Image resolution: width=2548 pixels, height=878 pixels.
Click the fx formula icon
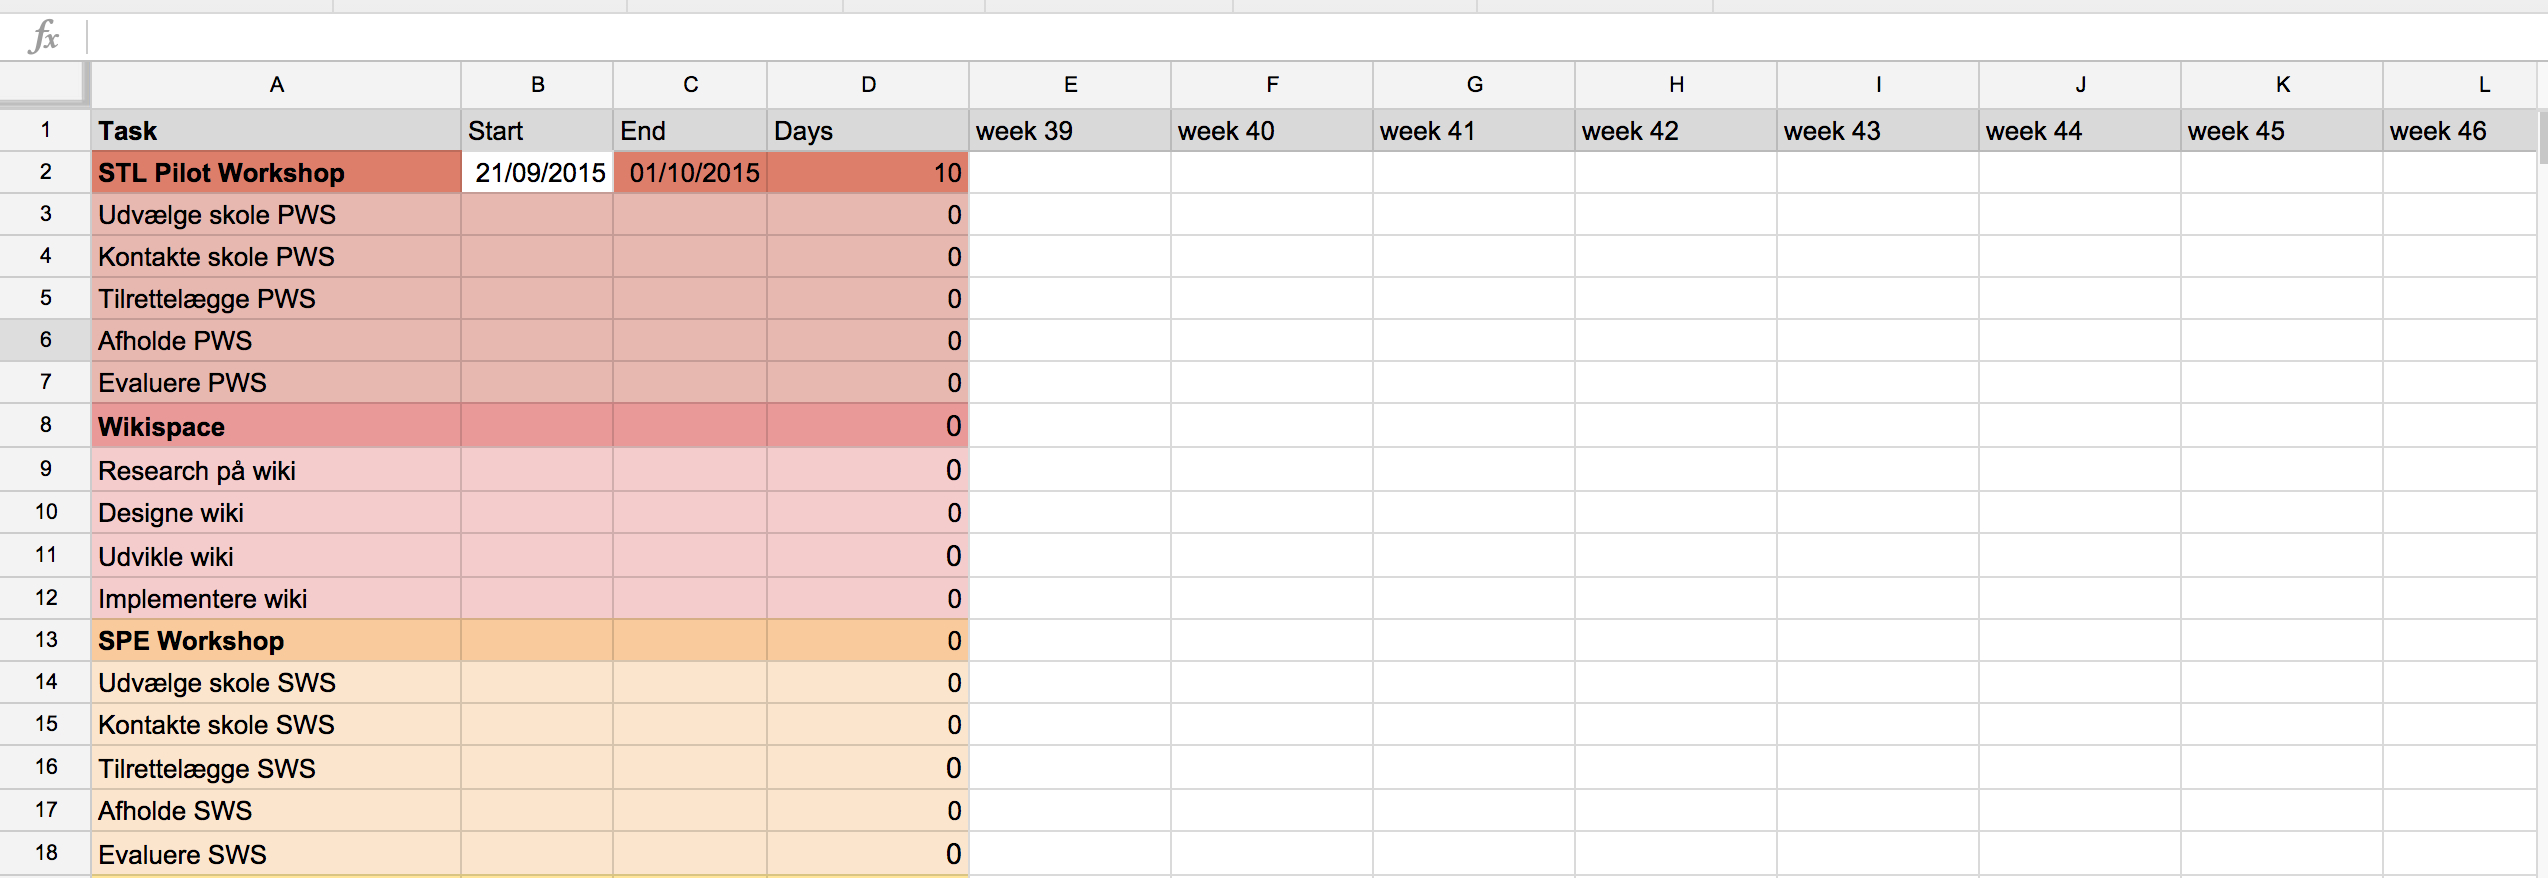44,38
